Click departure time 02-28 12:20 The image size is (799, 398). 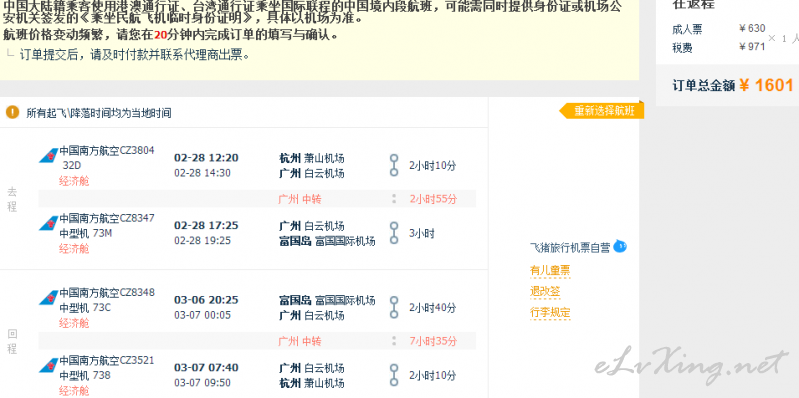pyautogui.click(x=206, y=158)
